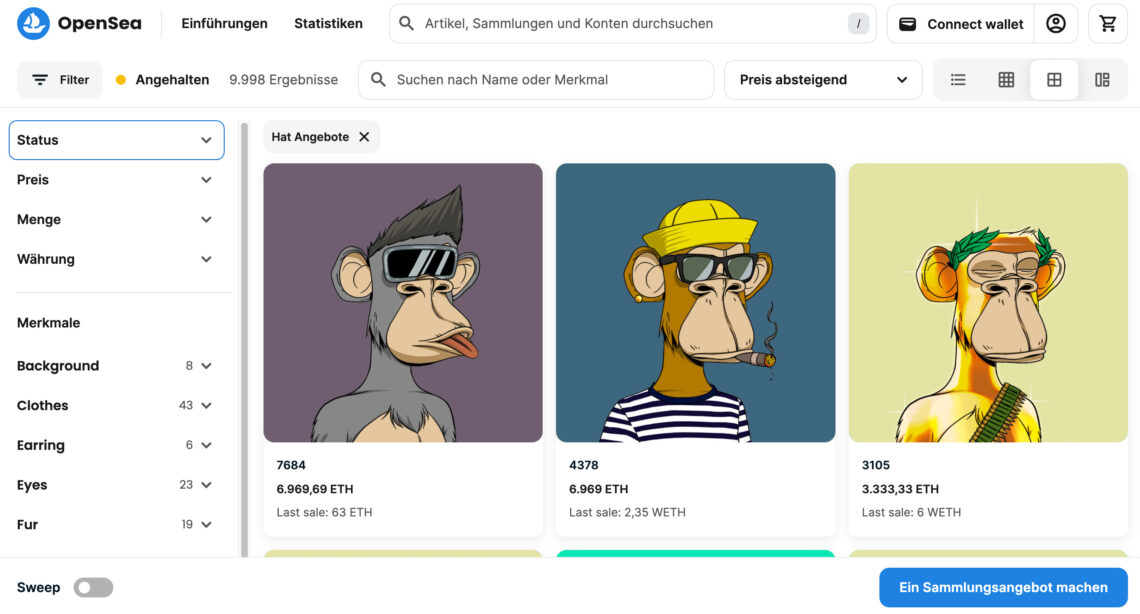The image size is (1140, 614).
Task: Switch to list view layout
Action: click(958, 80)
